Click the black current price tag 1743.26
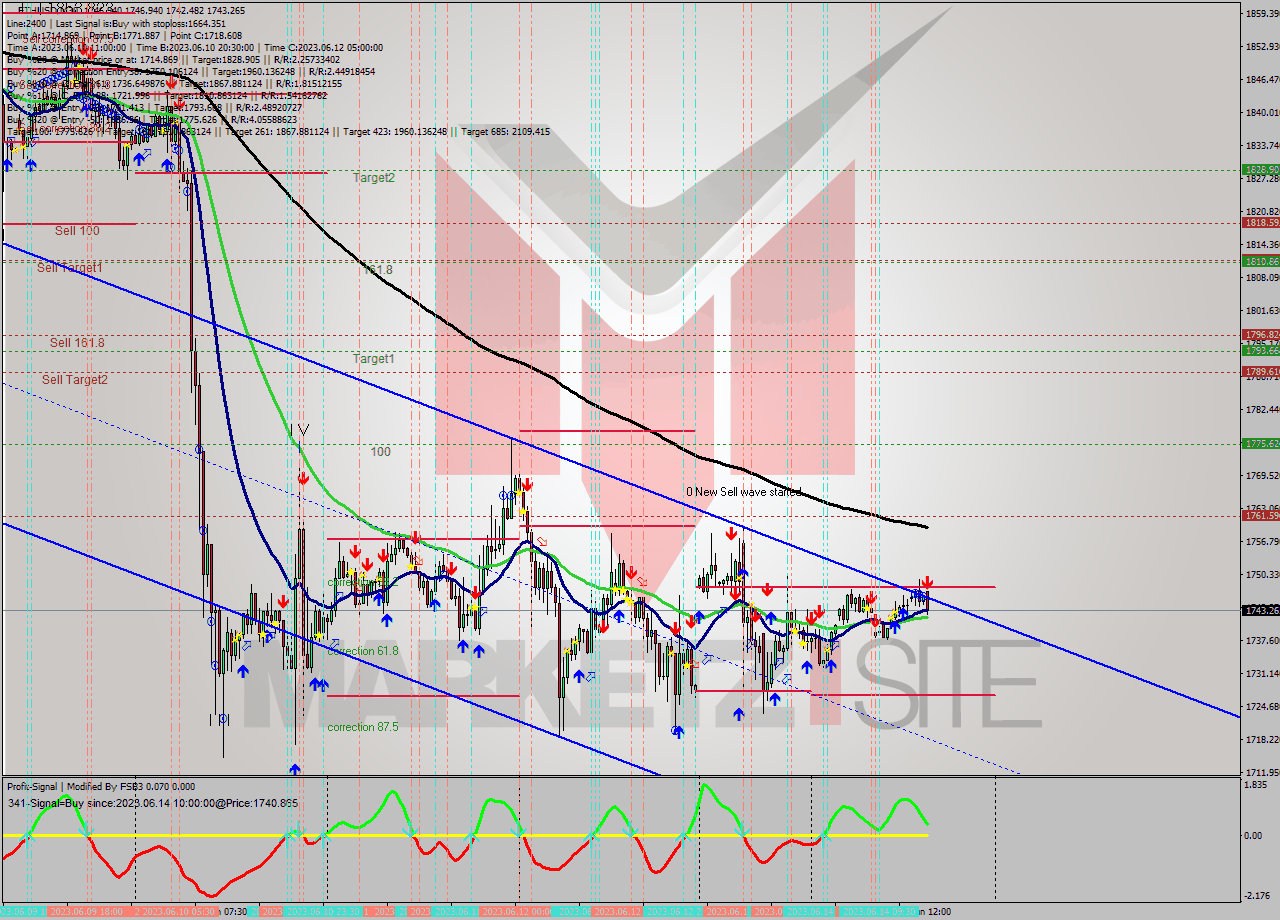 (x=1260, y=610)
